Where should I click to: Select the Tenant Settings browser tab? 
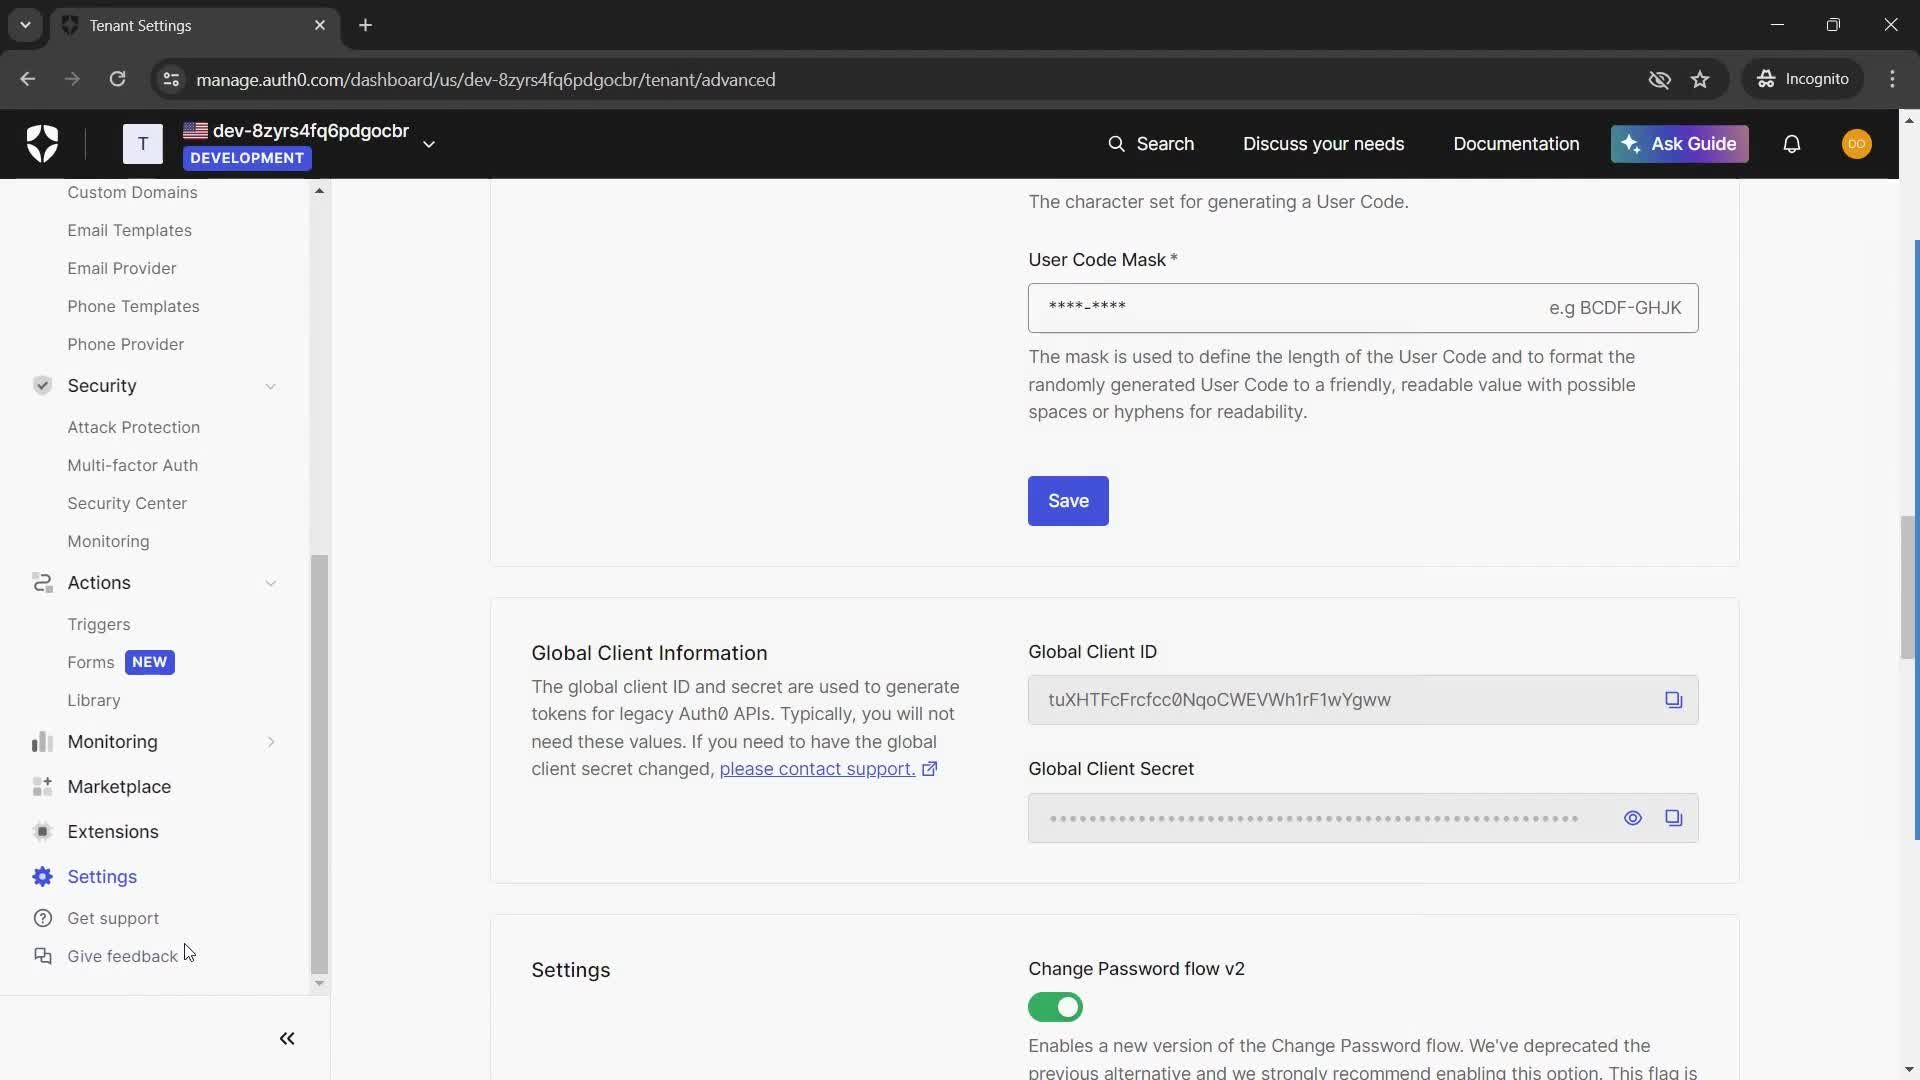coord(195,25)
